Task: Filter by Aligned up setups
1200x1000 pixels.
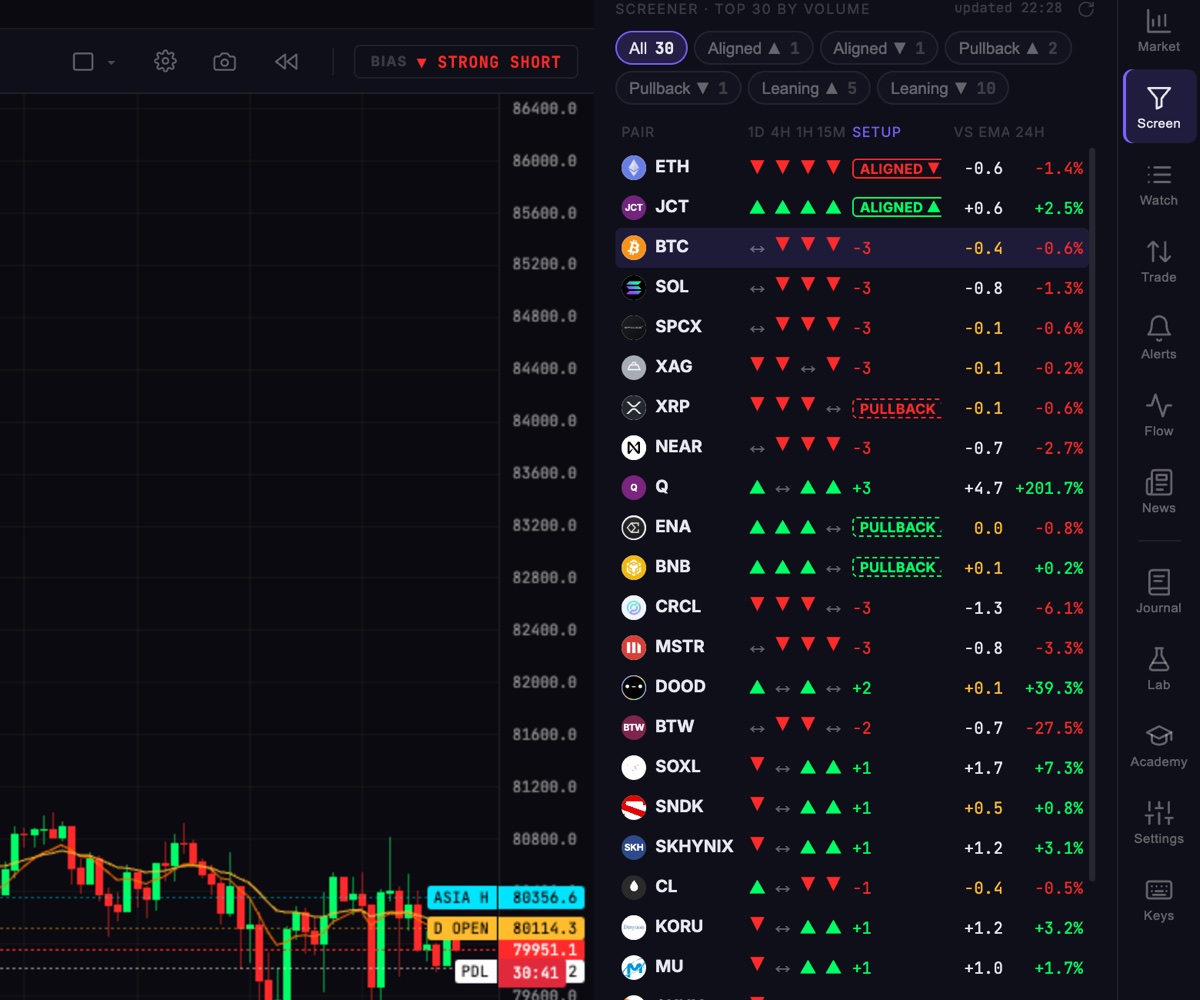Action: click(753, 48)
